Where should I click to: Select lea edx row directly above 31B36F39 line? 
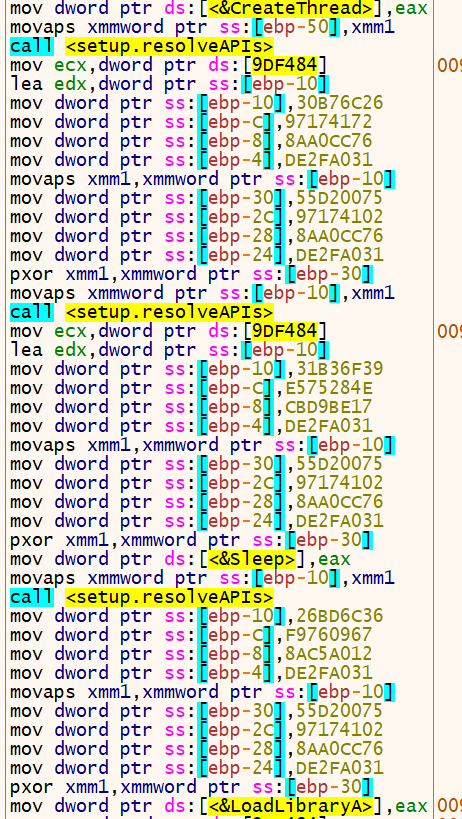tap(170, 349)
